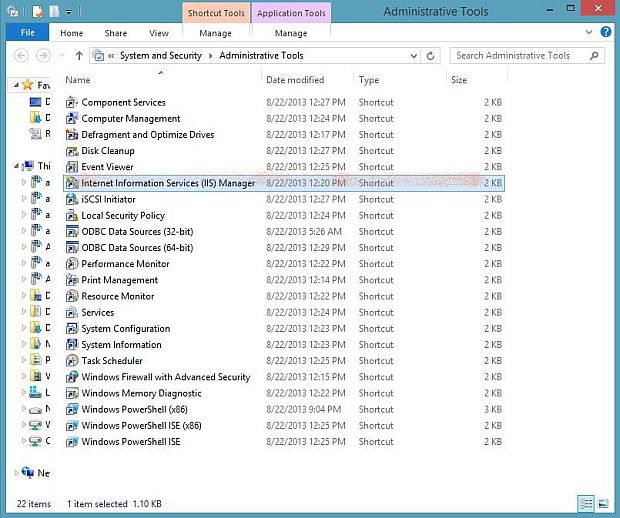Viewport: 620px width, 518px height.
Task: Click the '3 KB' size cell
Action: 493,409
